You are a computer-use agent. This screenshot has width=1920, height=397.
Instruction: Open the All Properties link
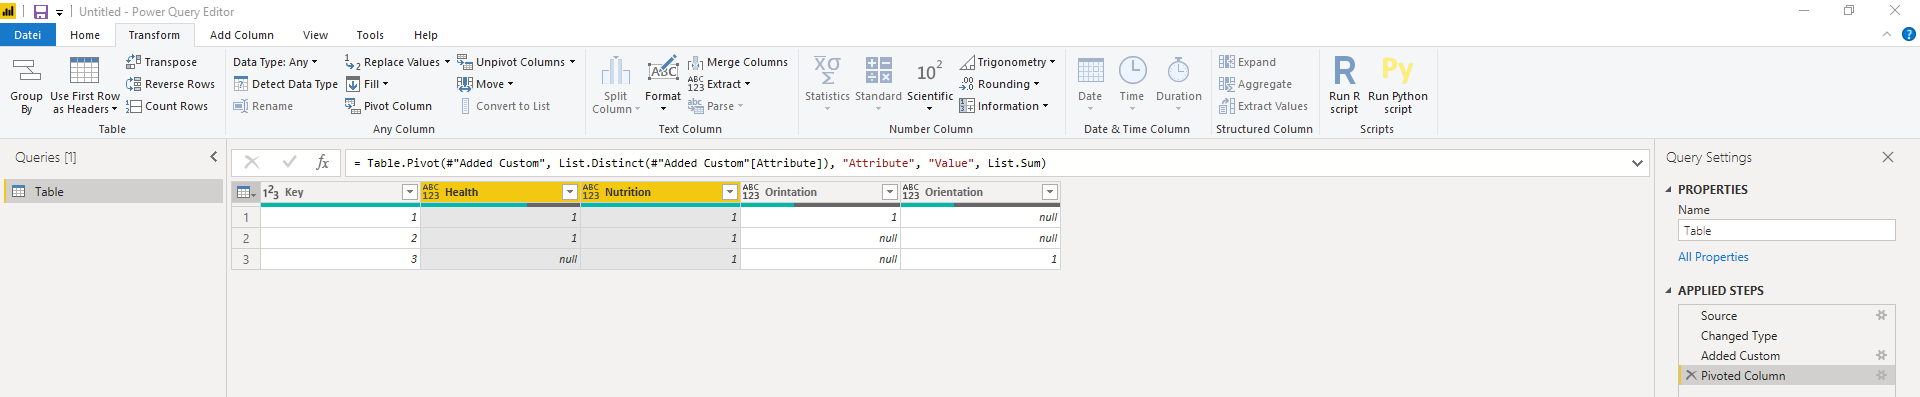pyautogui.click(x=1713, y=257)
